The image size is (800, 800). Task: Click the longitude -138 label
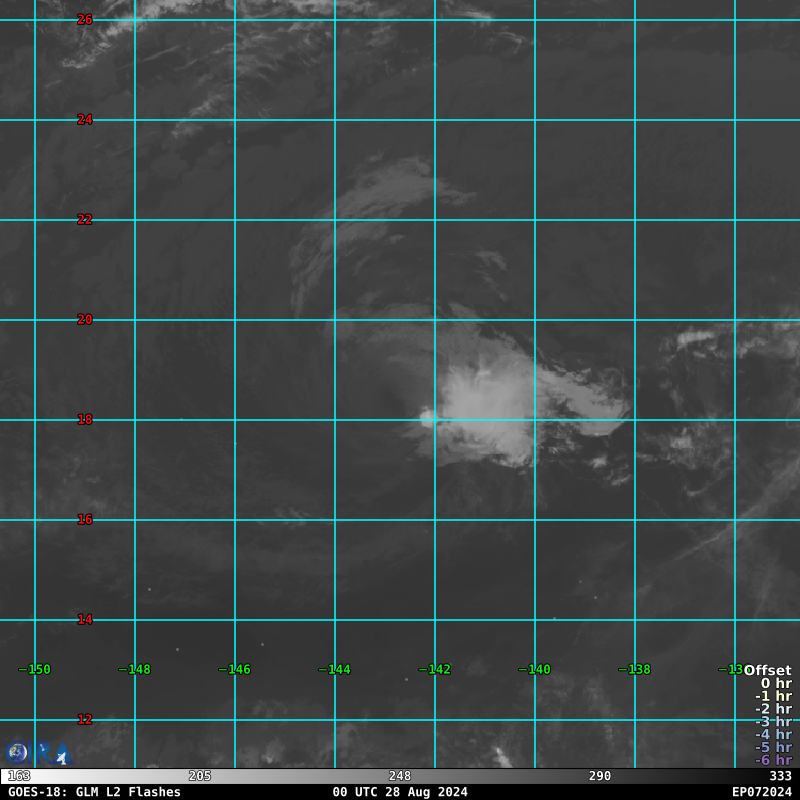click(635, 670)
